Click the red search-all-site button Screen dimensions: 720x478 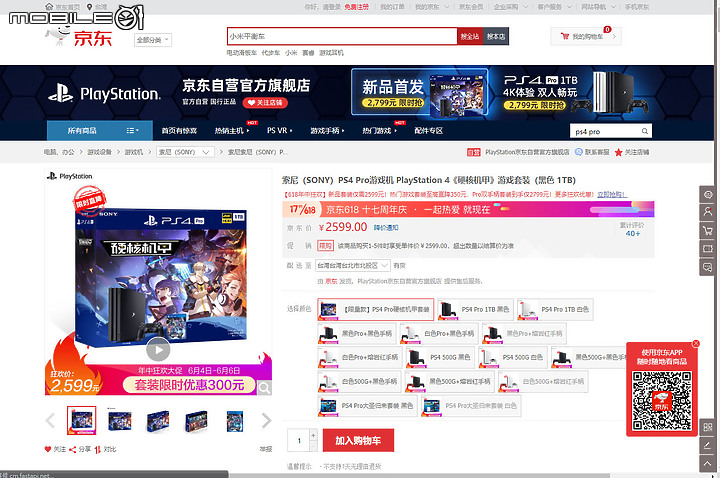470,36
